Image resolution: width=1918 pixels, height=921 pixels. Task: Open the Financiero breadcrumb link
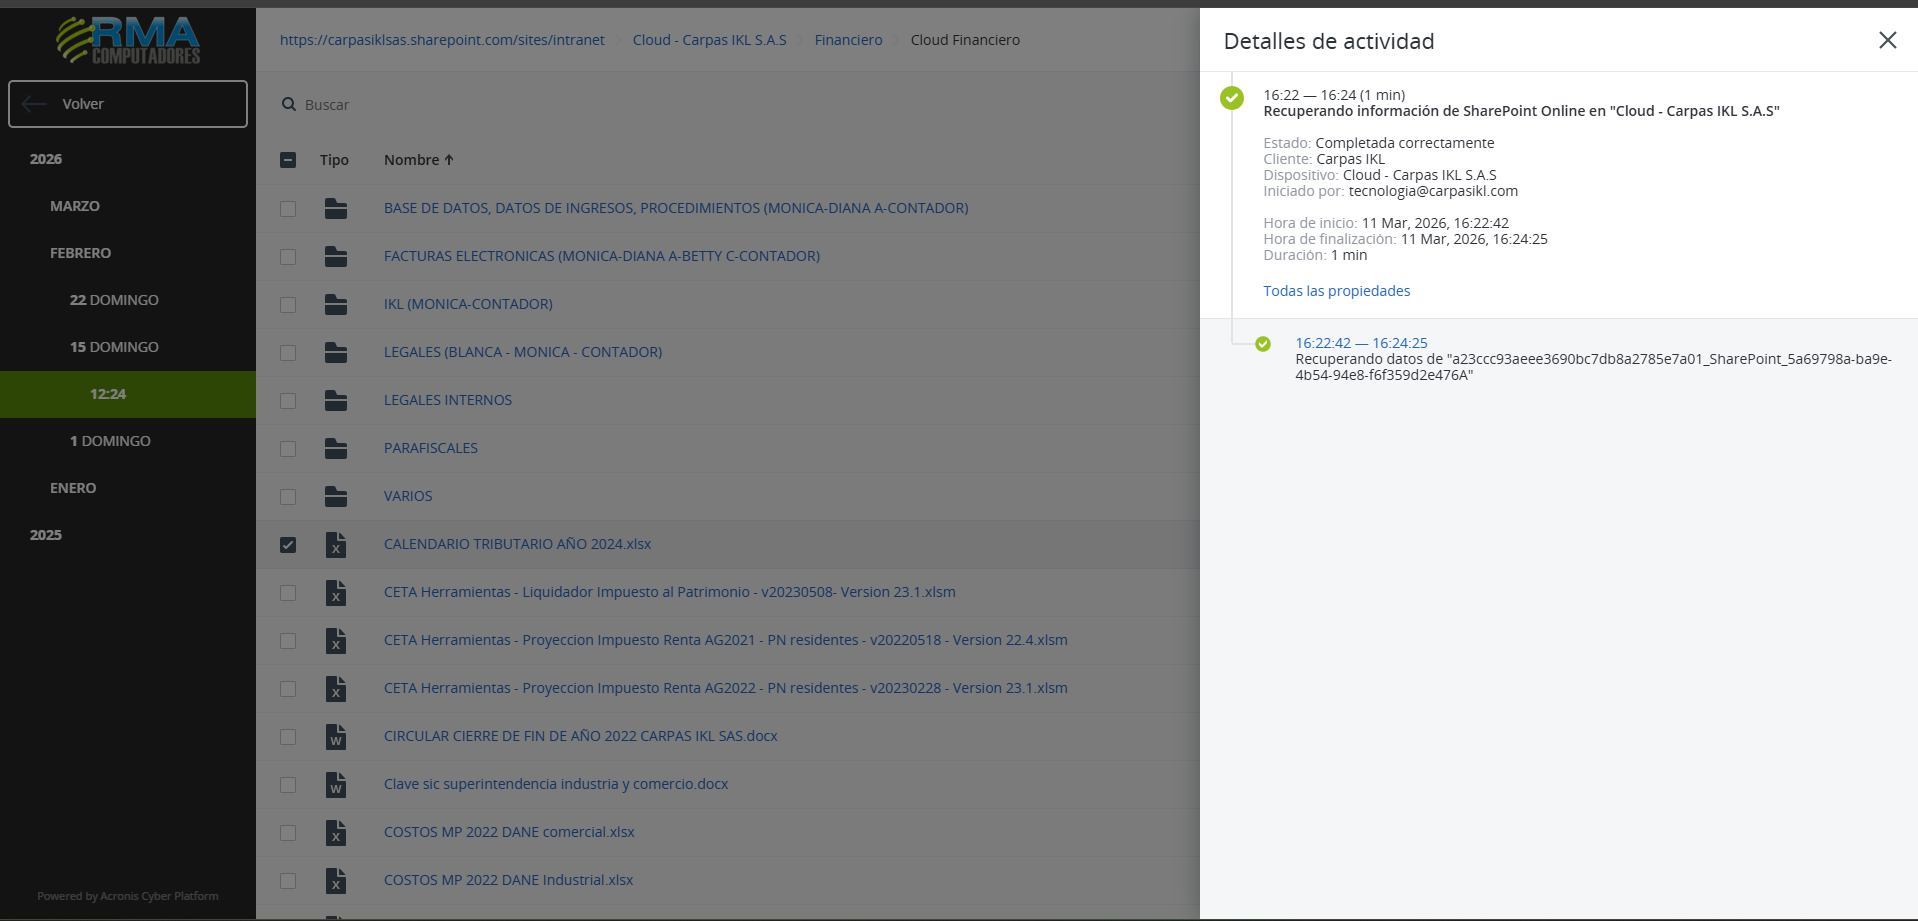click(x=848, y=40)
